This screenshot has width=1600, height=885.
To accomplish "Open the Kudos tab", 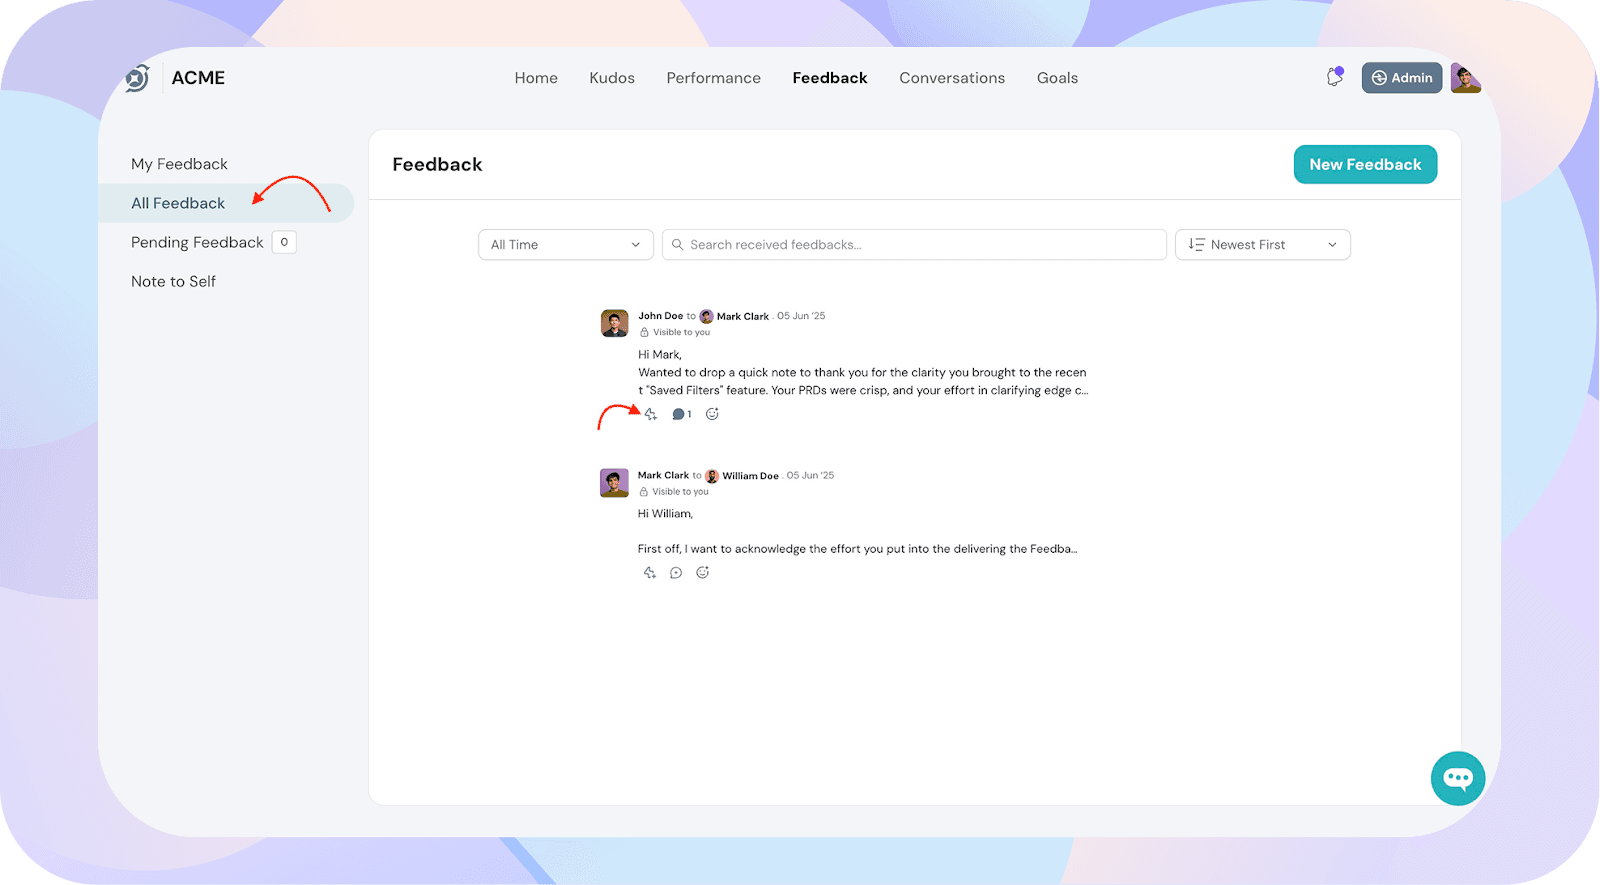I will click(612, 78).
